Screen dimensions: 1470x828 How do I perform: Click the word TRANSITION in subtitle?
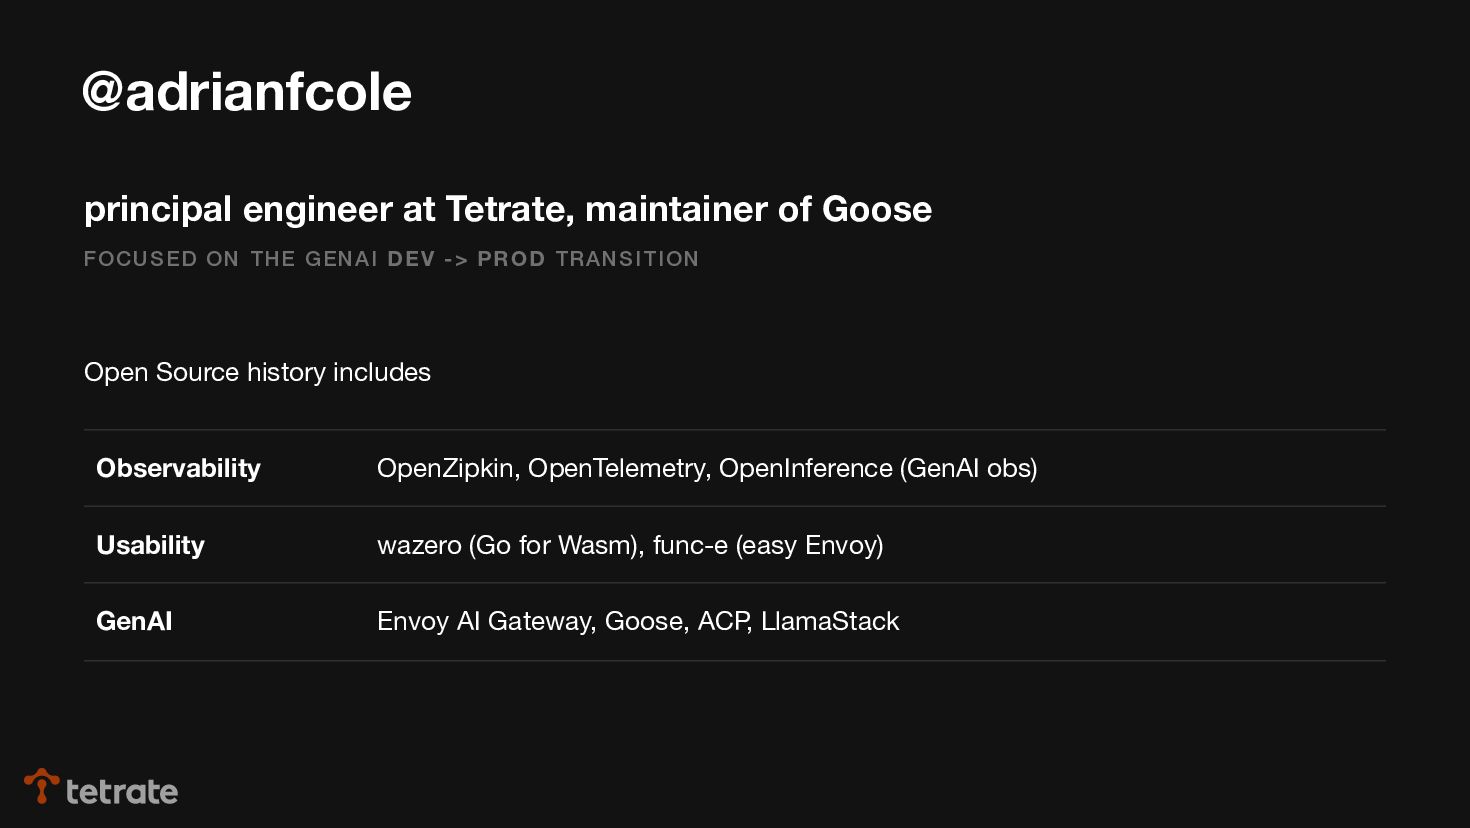point(627,259)
